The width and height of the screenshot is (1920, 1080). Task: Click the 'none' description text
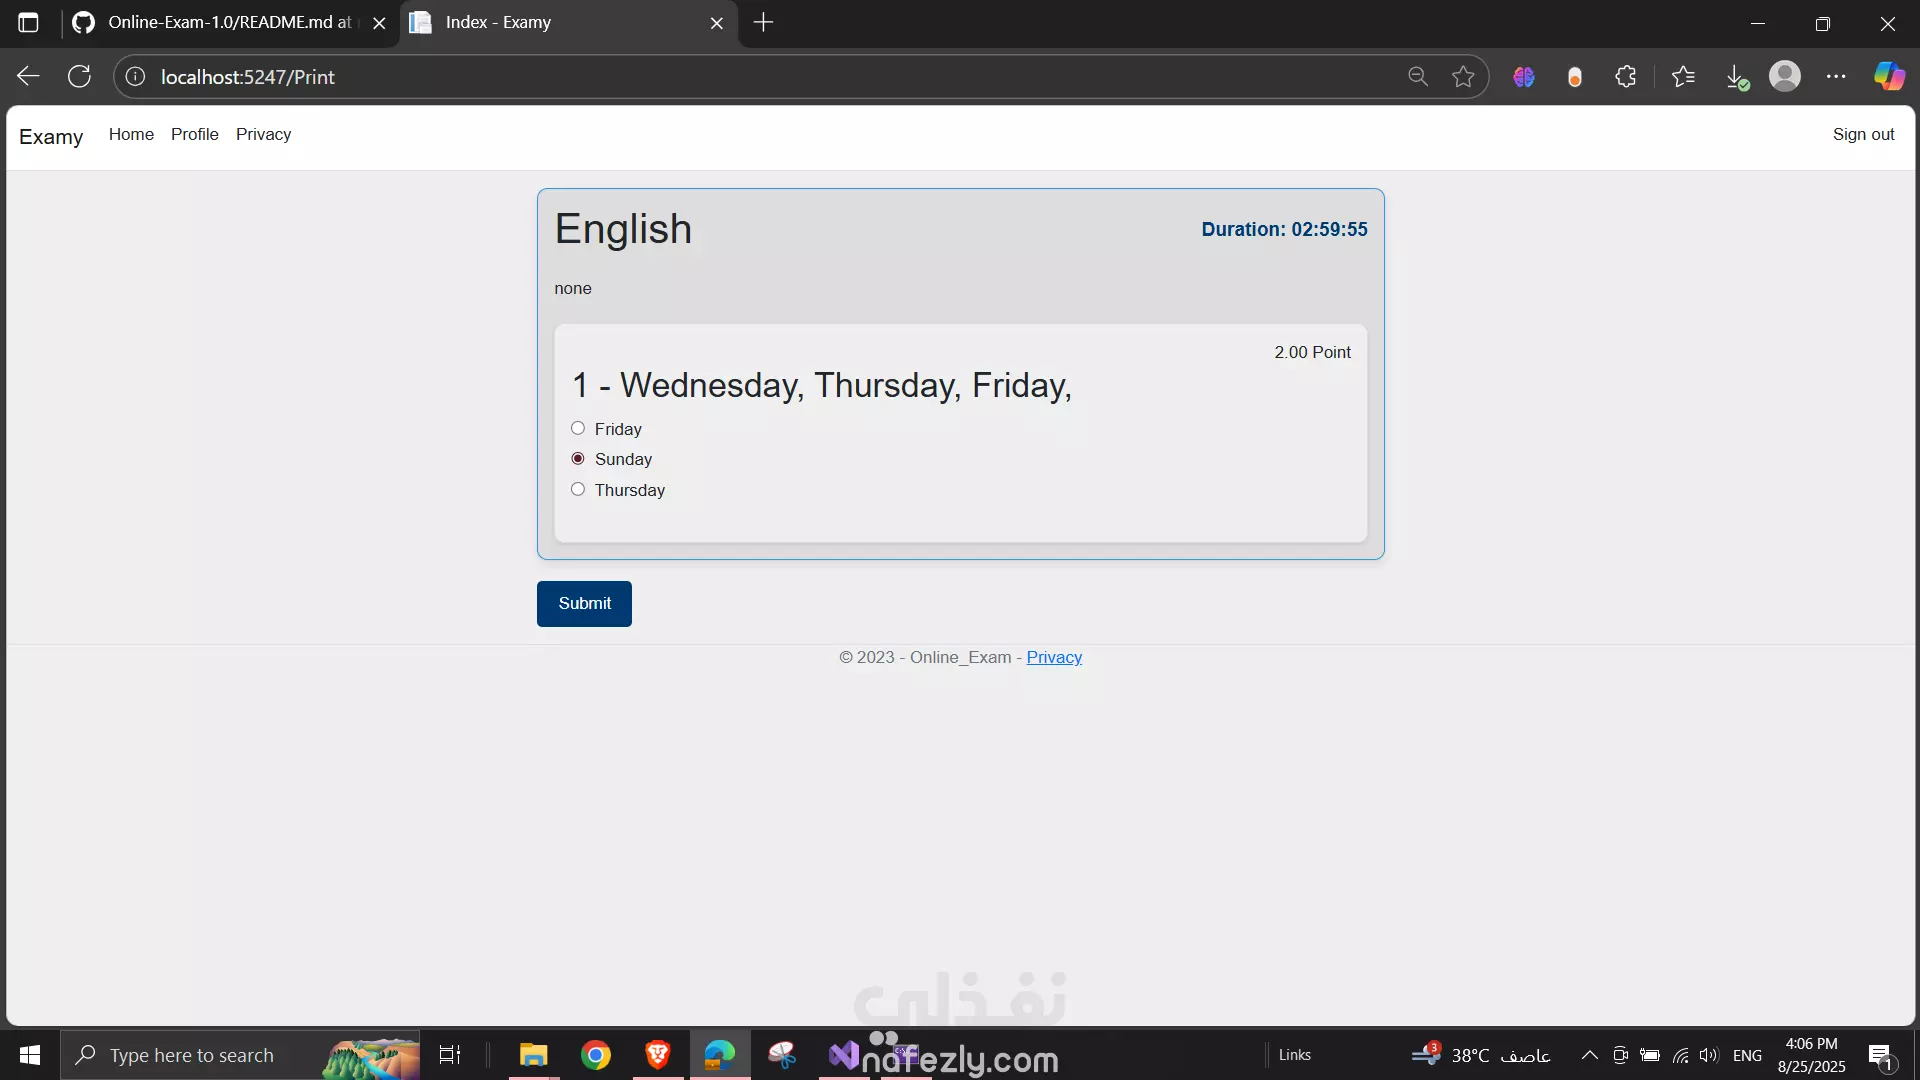pos(573,288)
